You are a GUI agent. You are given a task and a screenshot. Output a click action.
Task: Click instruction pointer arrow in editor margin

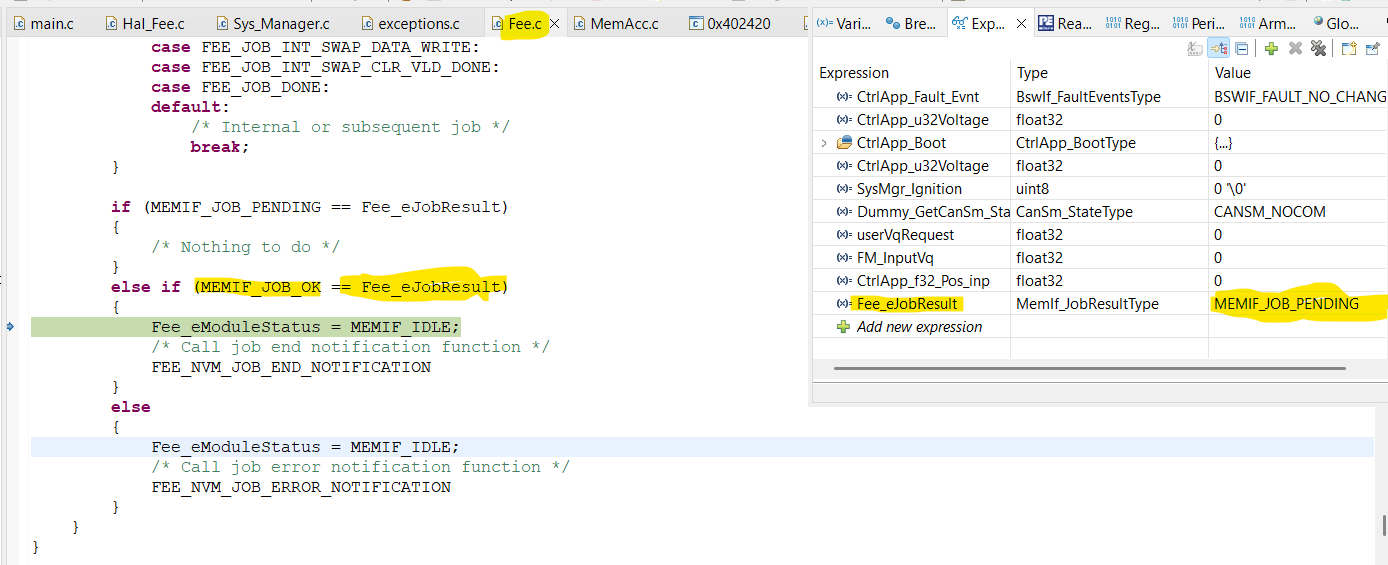tap(9, 327)
